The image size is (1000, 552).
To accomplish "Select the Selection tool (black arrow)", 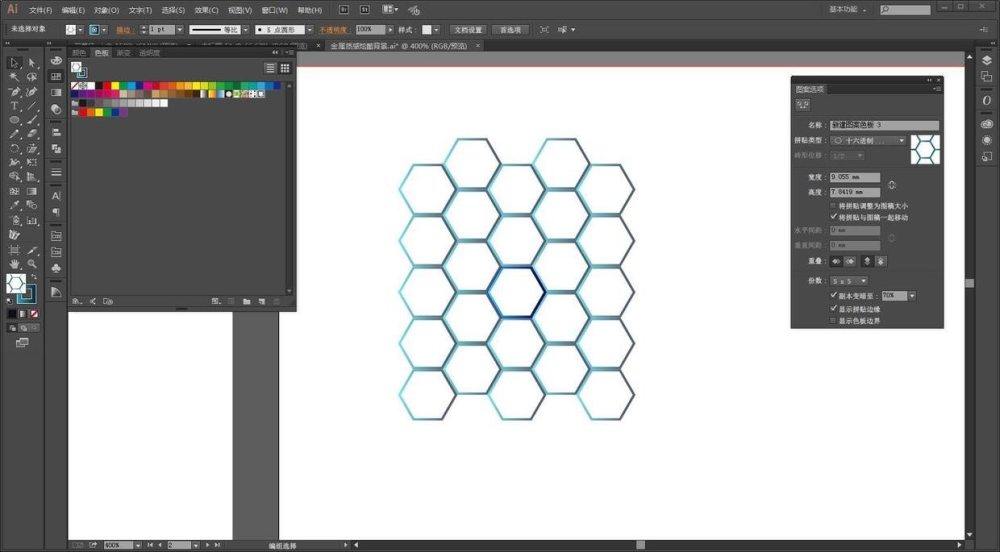I will coord(14,62).
